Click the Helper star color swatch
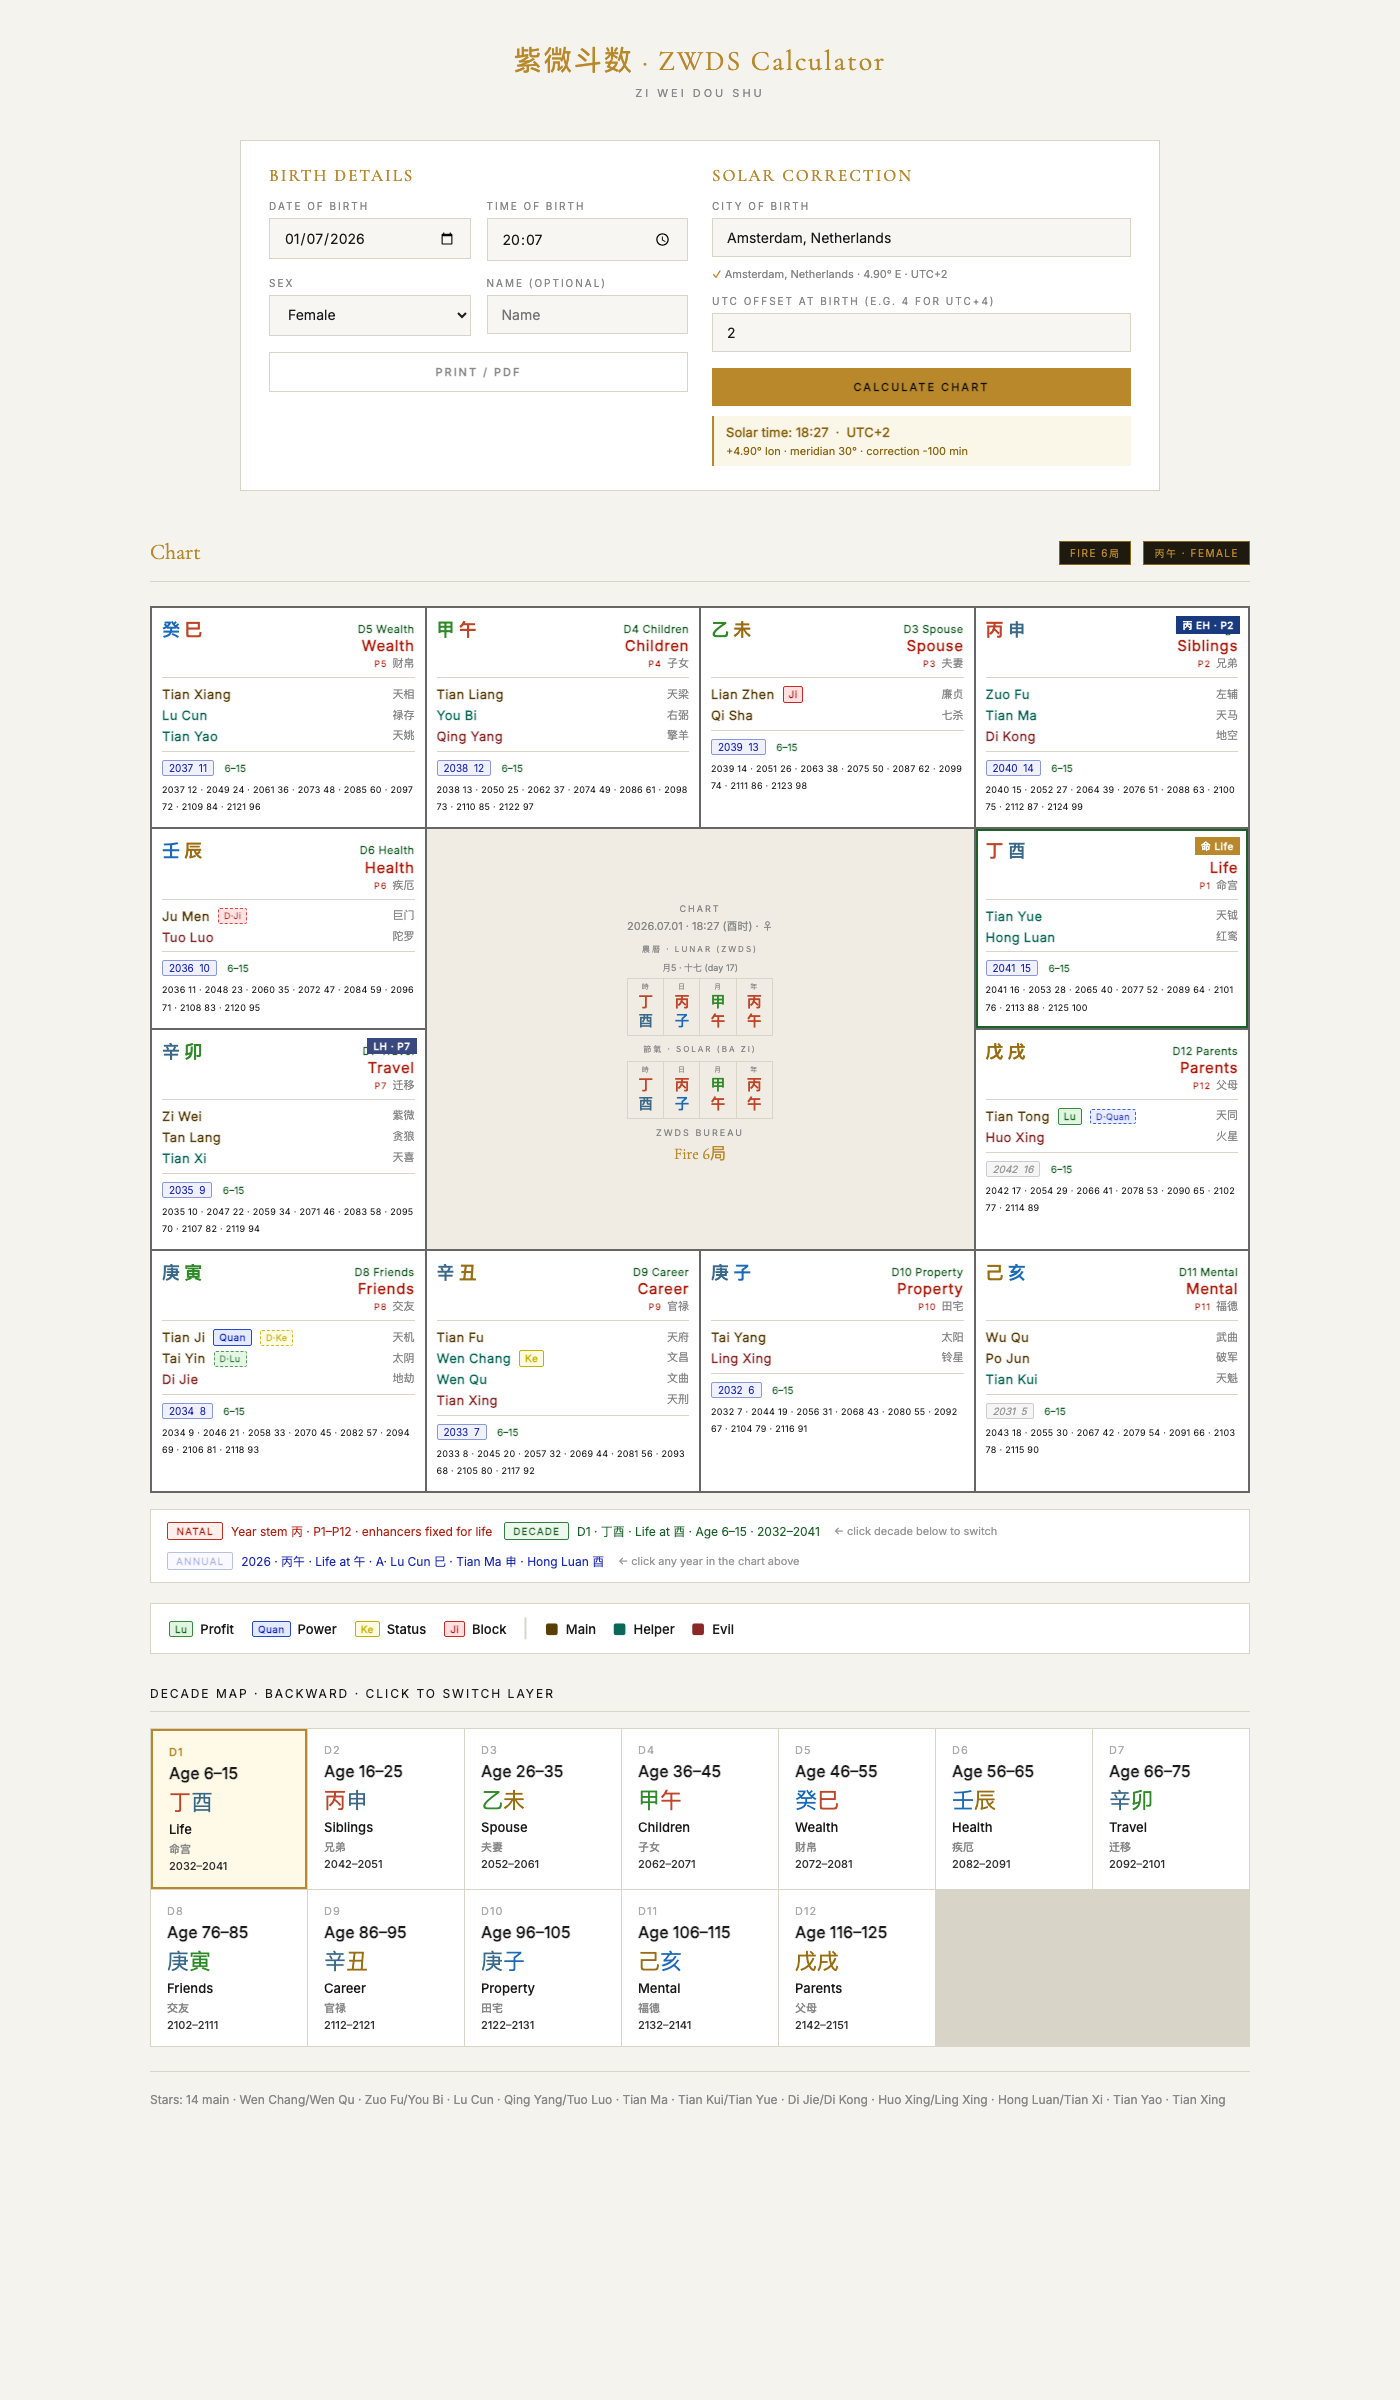1400x2400 pixels. (x=619, y=1629)
